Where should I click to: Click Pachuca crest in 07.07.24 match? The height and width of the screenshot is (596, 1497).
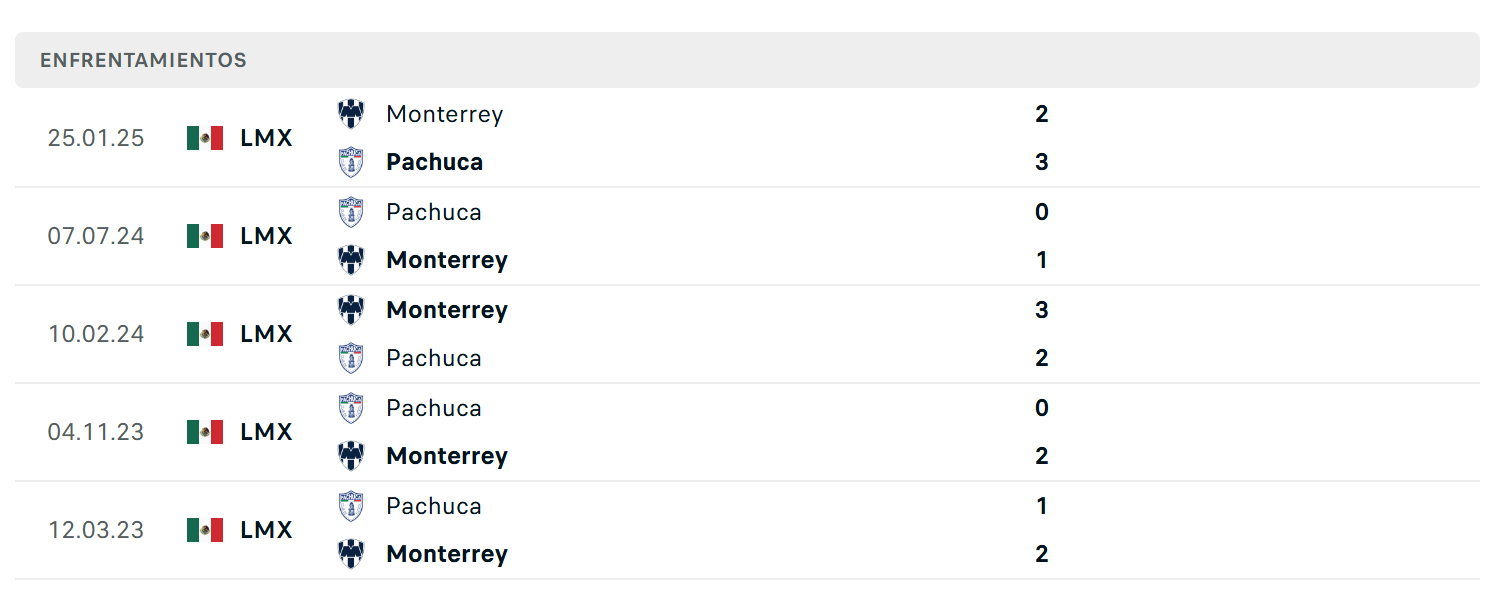351,212
